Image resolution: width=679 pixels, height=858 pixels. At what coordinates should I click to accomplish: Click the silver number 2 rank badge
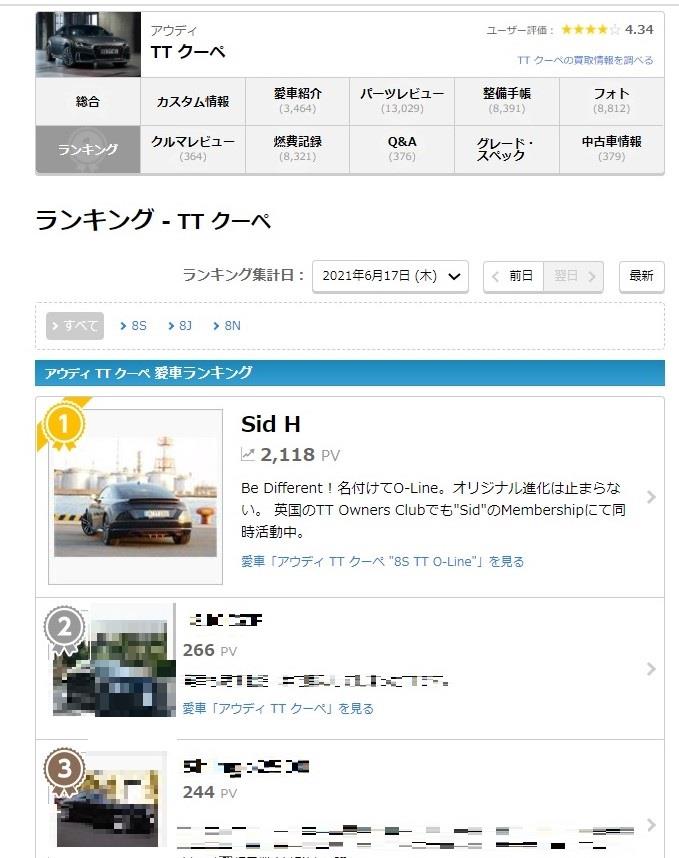point(65,629)
